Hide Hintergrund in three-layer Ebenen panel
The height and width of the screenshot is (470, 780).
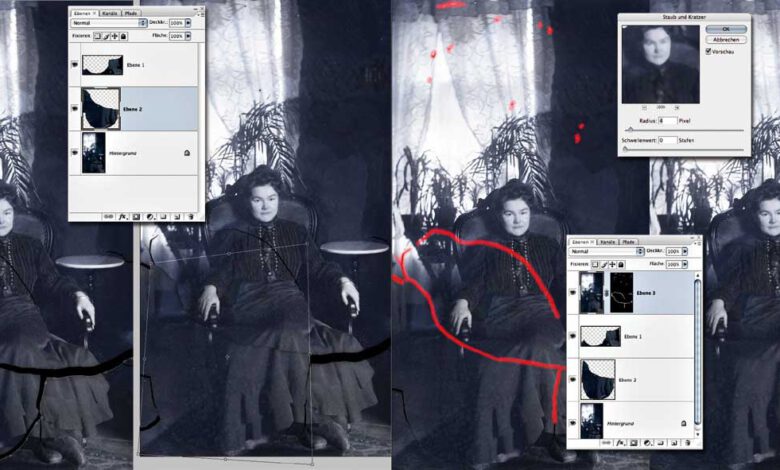(x=75, y=152)
